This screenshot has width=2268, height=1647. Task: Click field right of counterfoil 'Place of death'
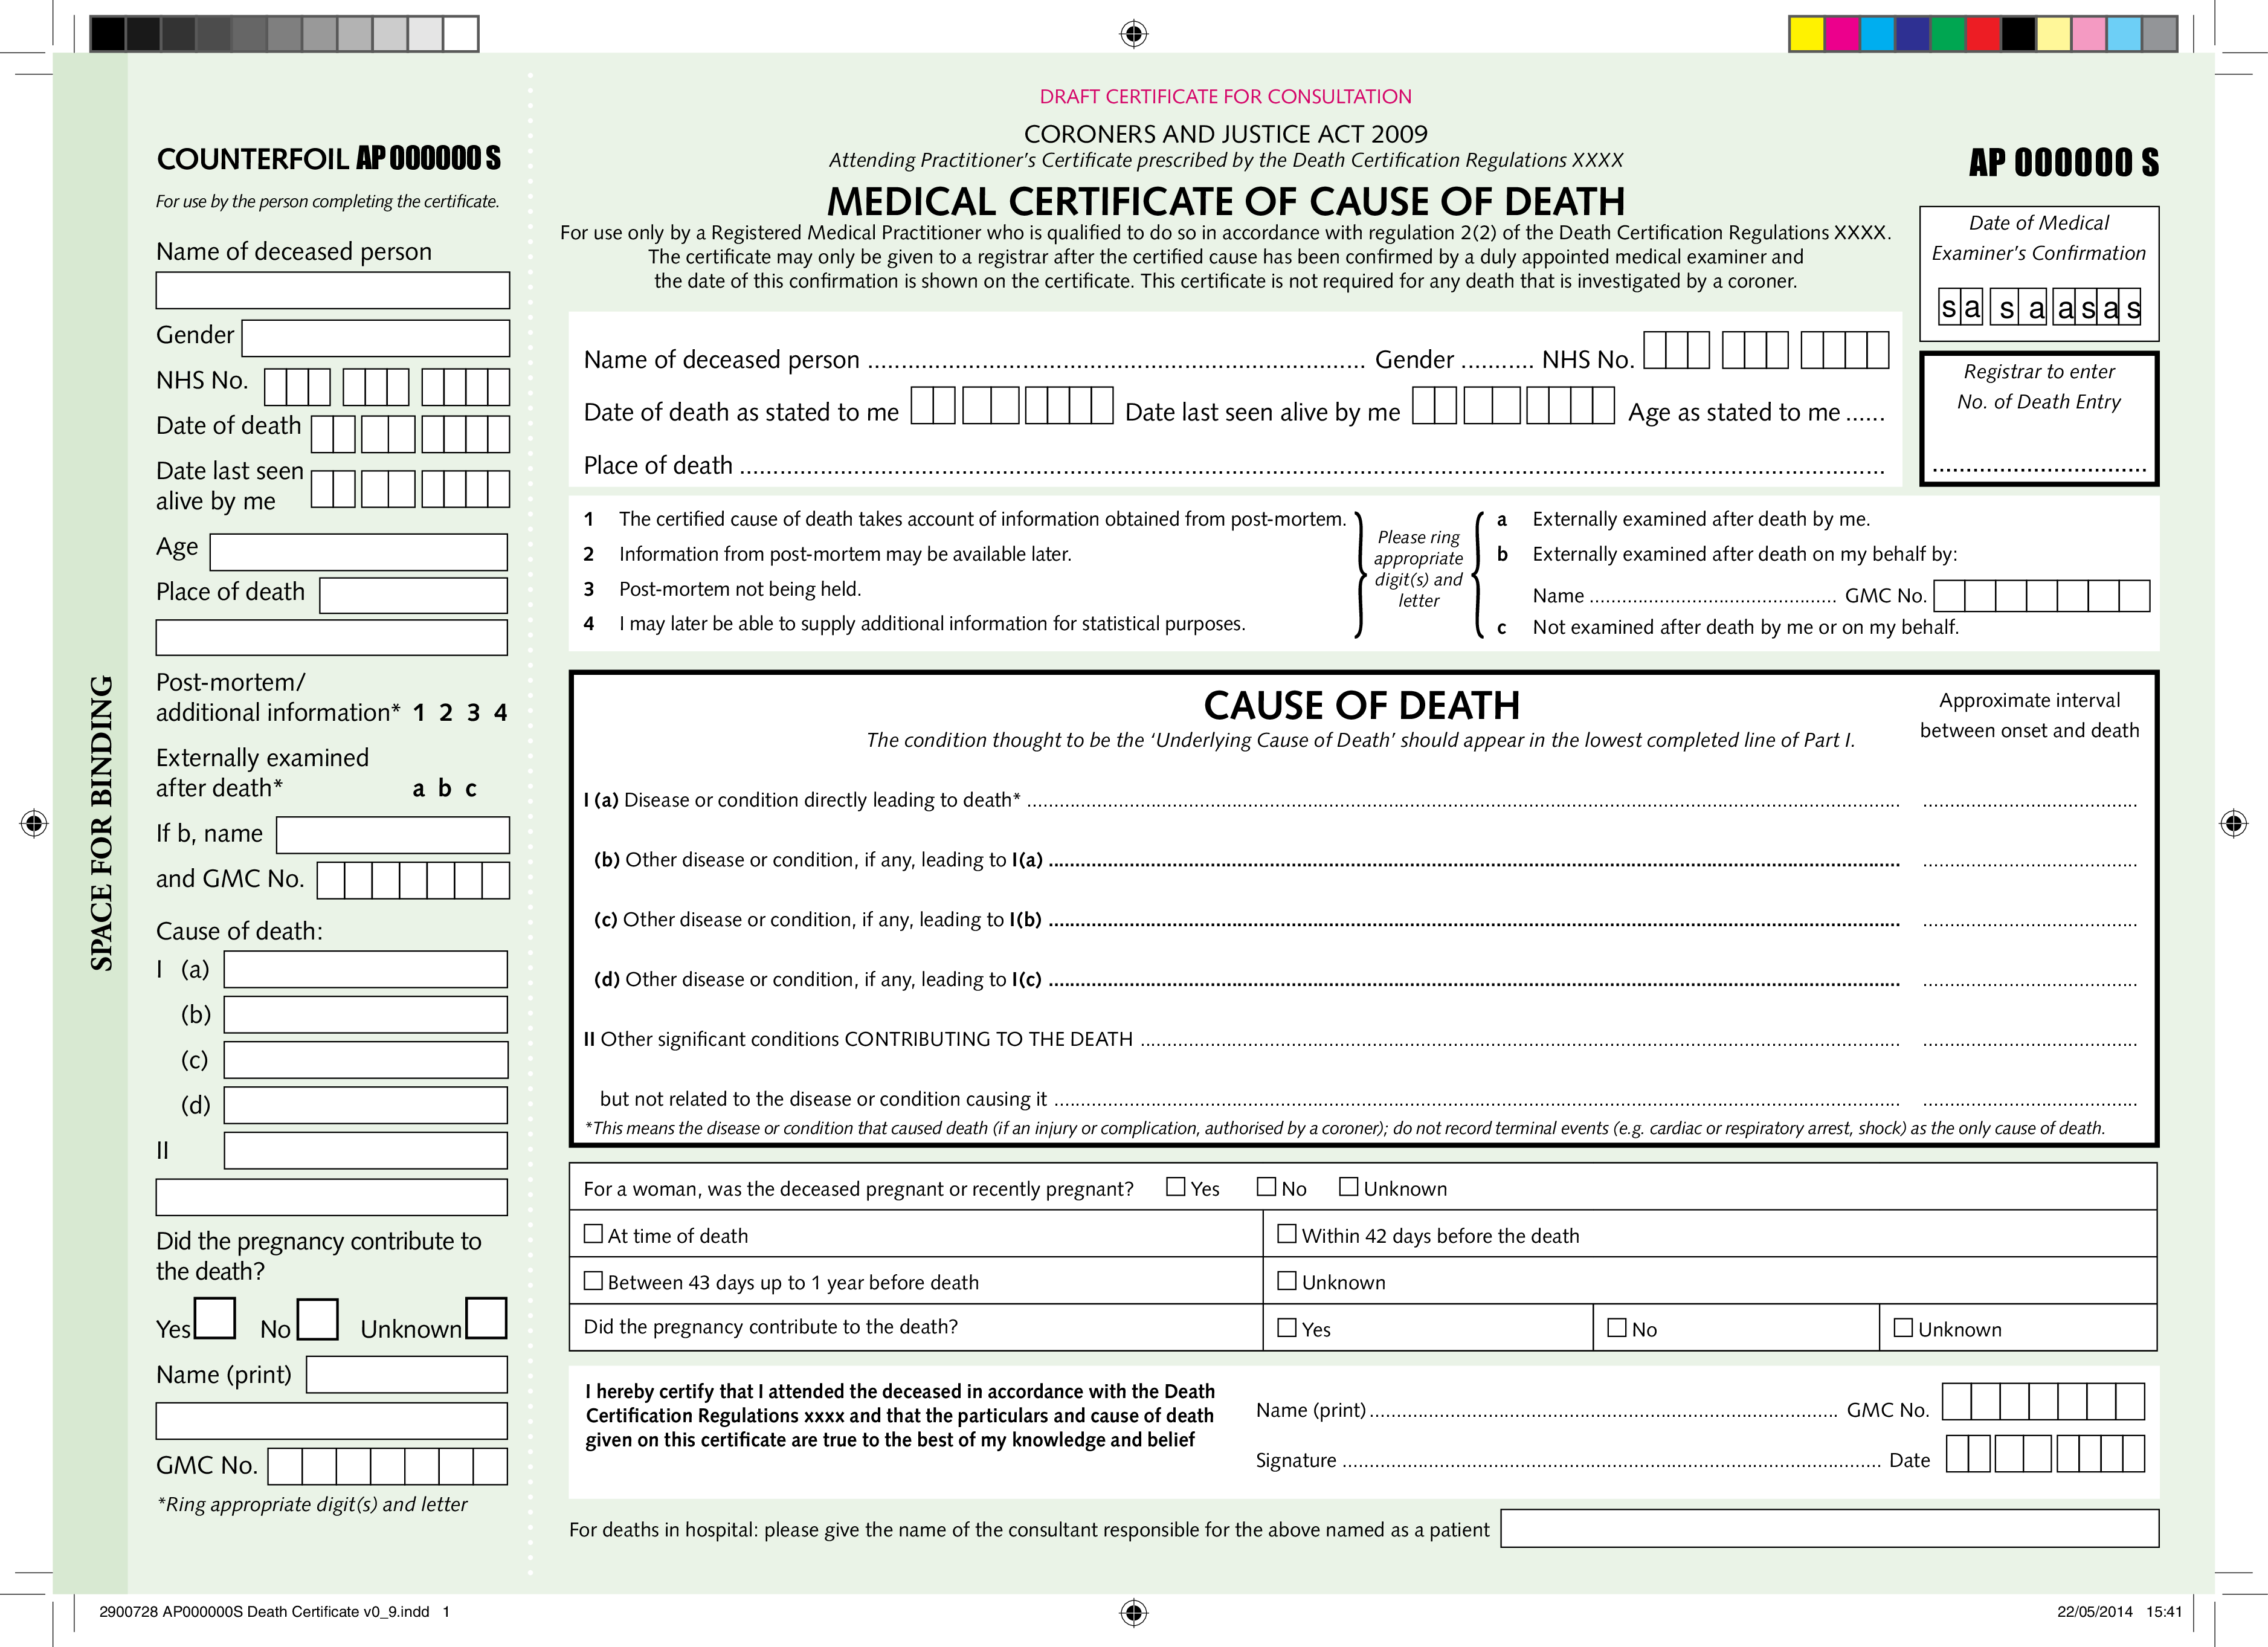pos(414,596)
